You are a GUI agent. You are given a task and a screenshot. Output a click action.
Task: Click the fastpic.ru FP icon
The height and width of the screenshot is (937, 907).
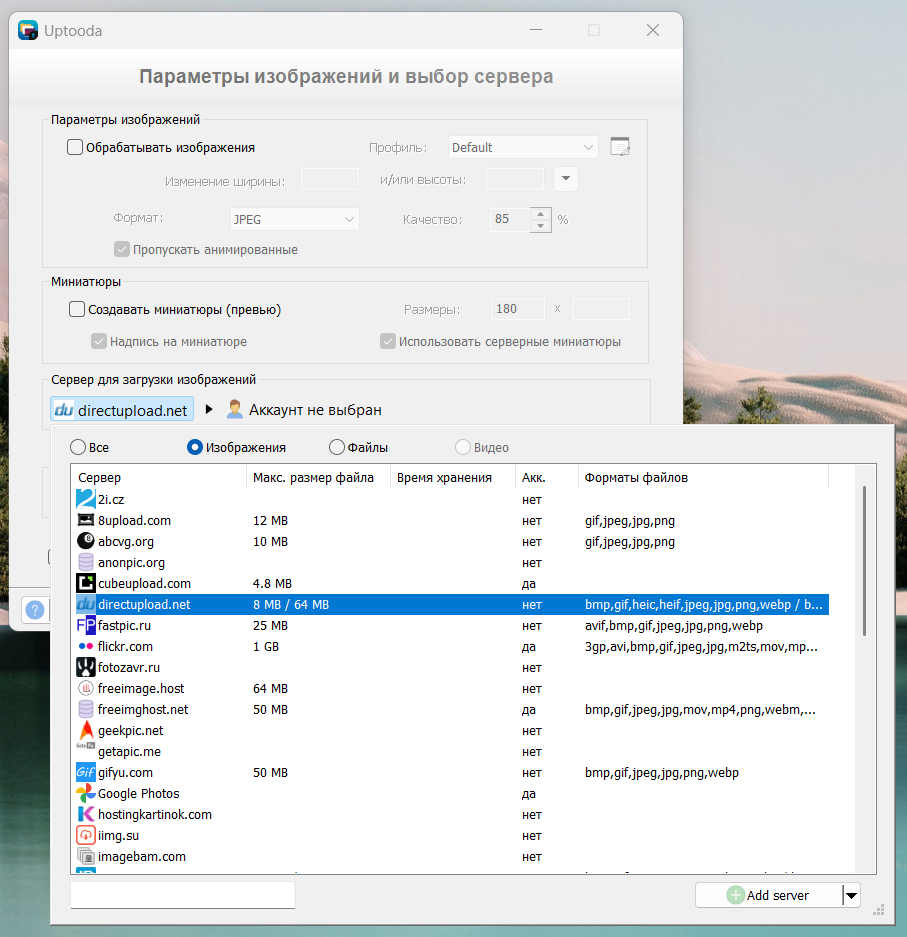[86, 625]
